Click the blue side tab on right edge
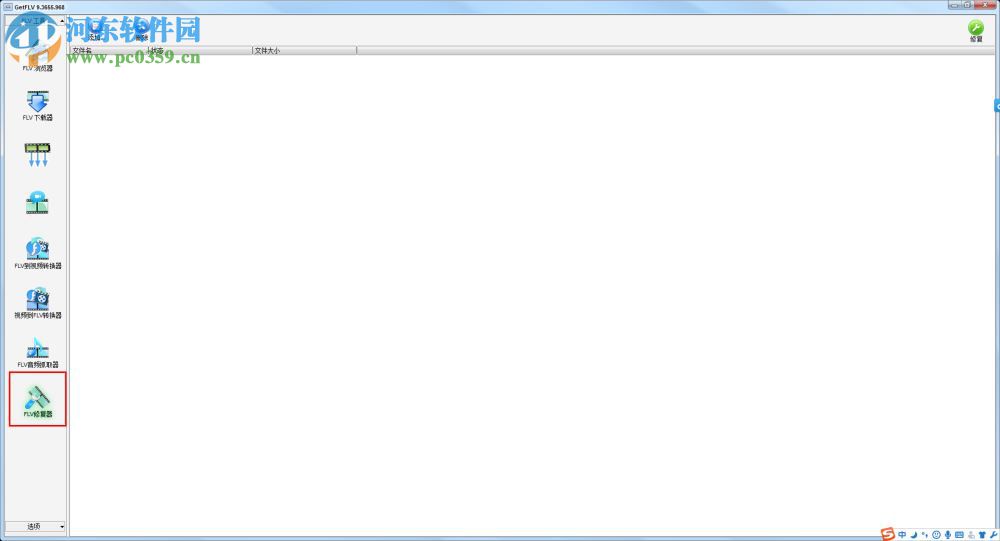Image resolution: width=1000 pixels, height=541 pixels. click(x=997, y=106)
